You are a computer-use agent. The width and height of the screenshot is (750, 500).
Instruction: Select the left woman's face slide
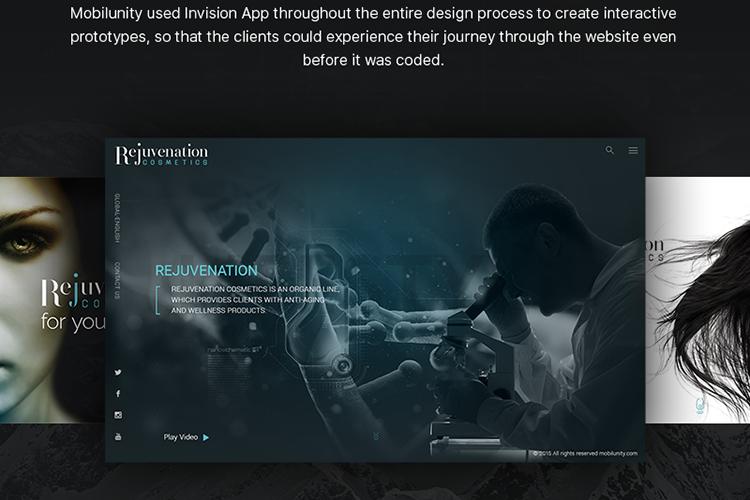click(x=52, y=300)
